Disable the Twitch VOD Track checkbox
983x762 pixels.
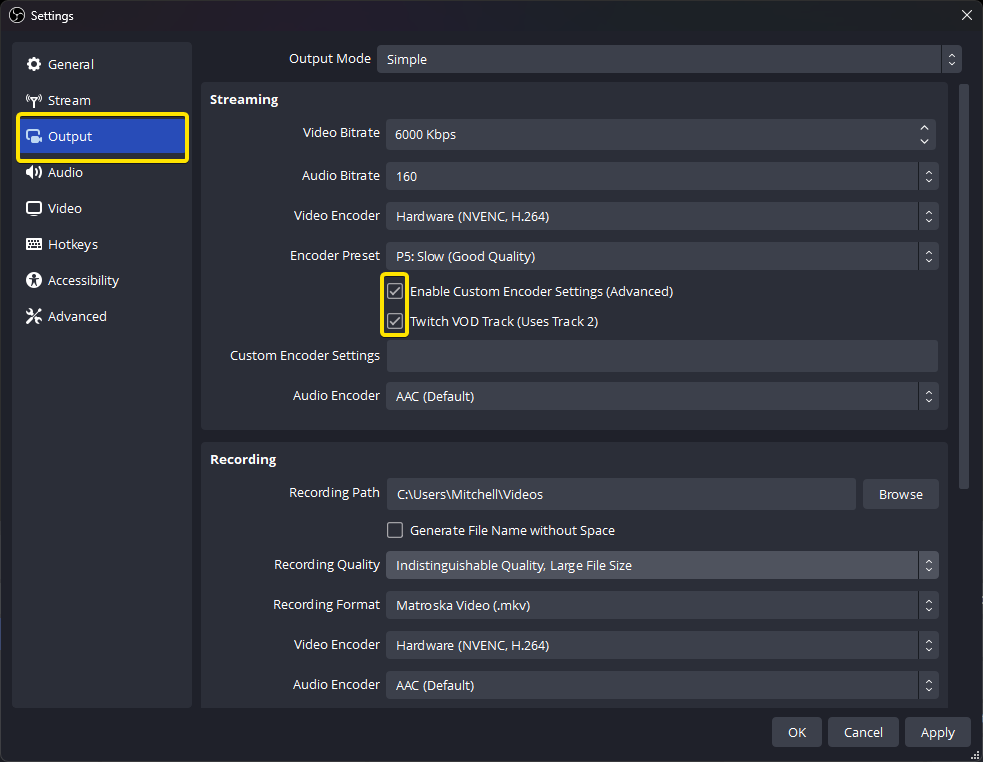[x=395, y=322]
